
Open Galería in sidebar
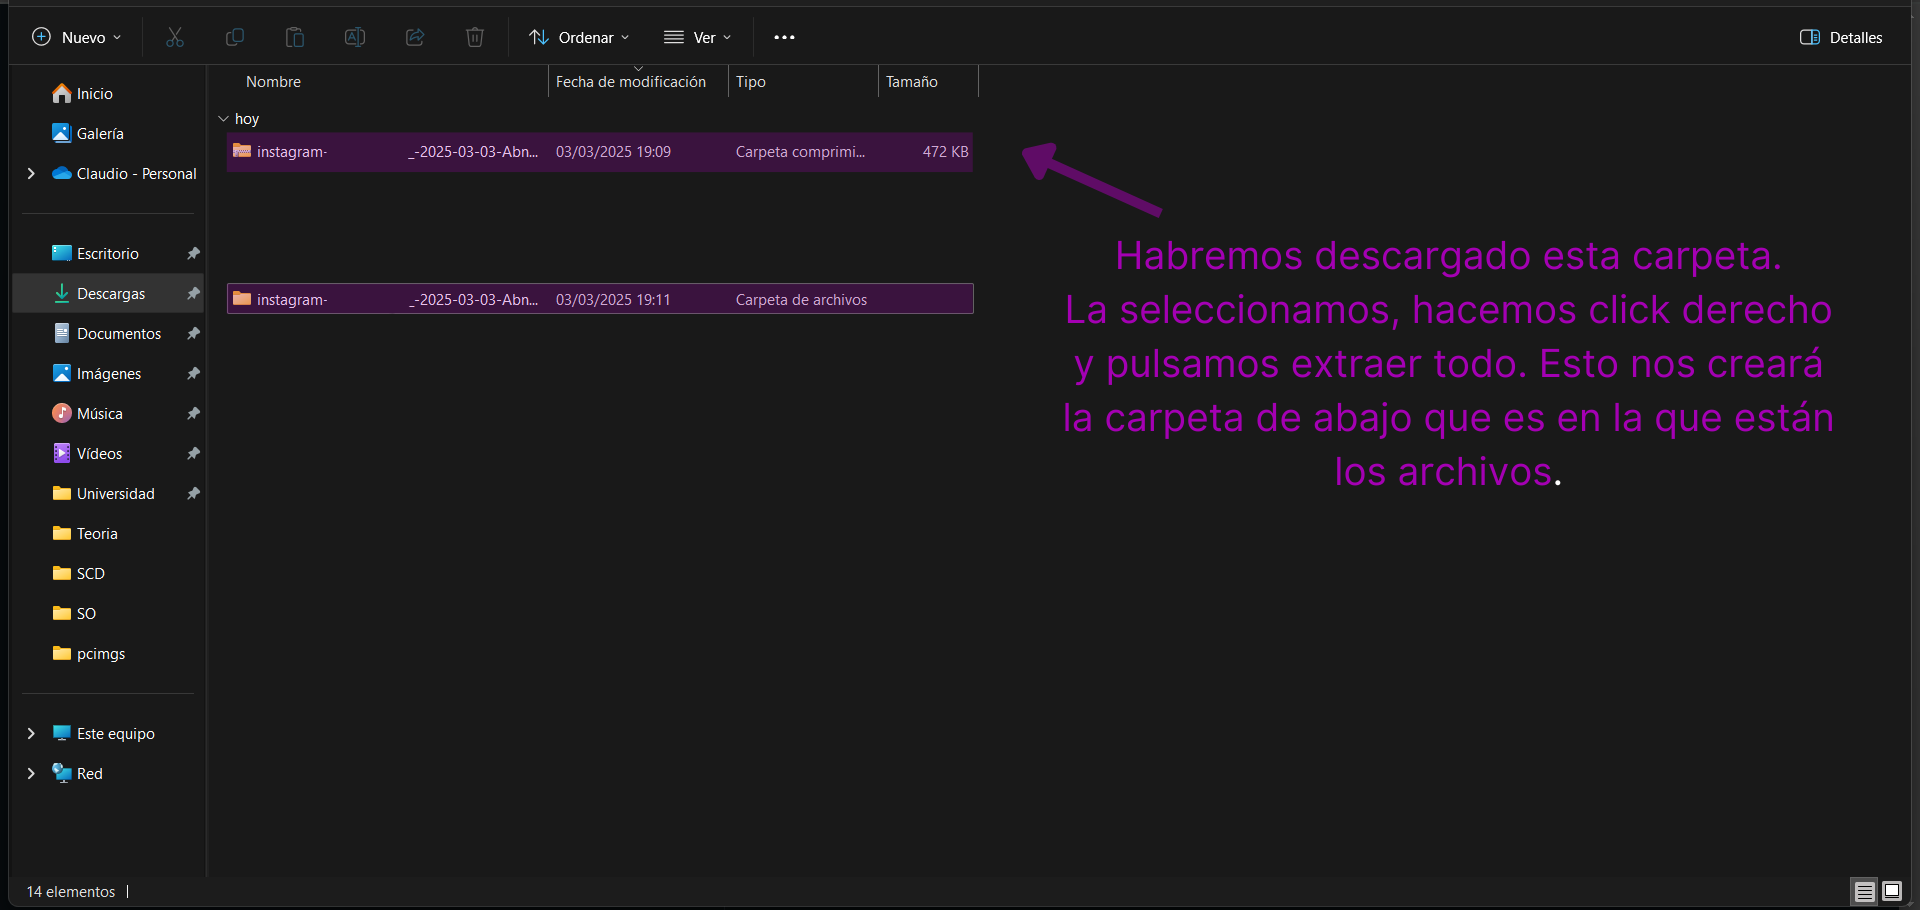[88, 133]
